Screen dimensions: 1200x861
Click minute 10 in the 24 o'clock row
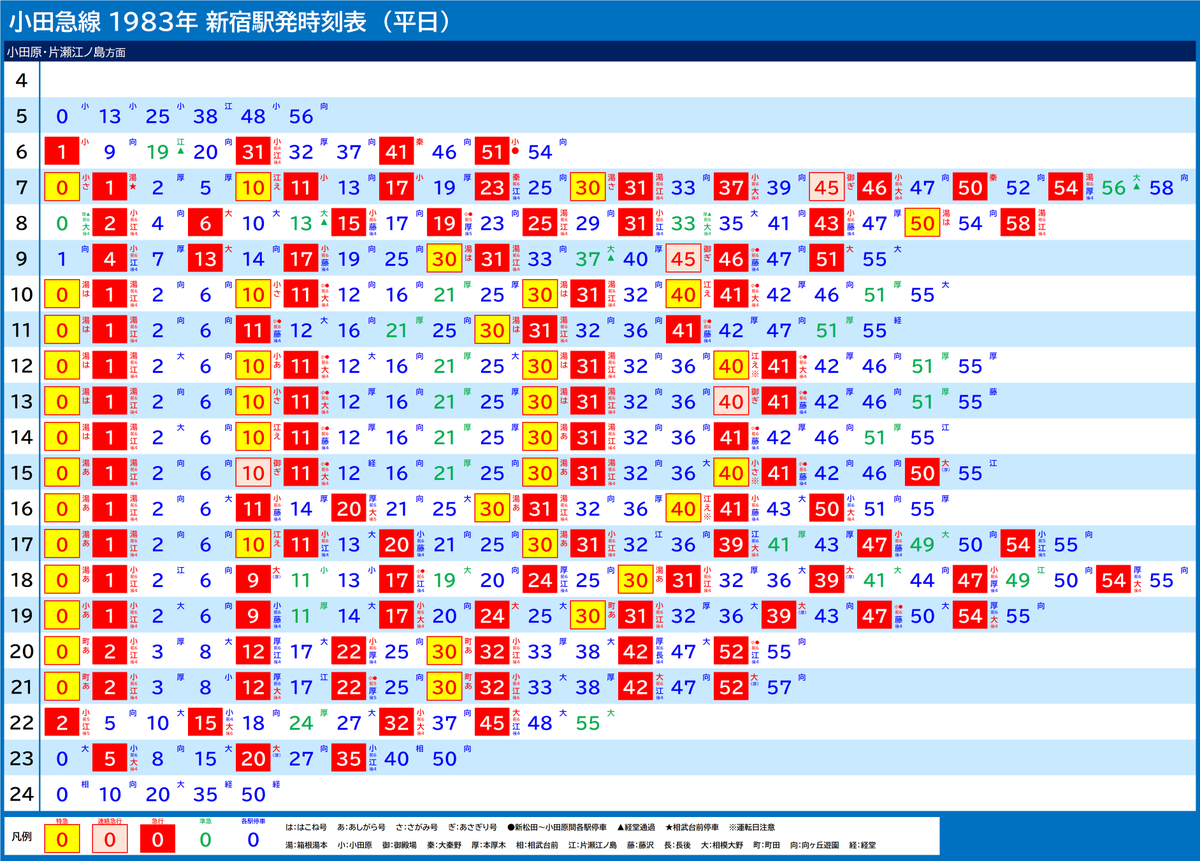point(109,794)
